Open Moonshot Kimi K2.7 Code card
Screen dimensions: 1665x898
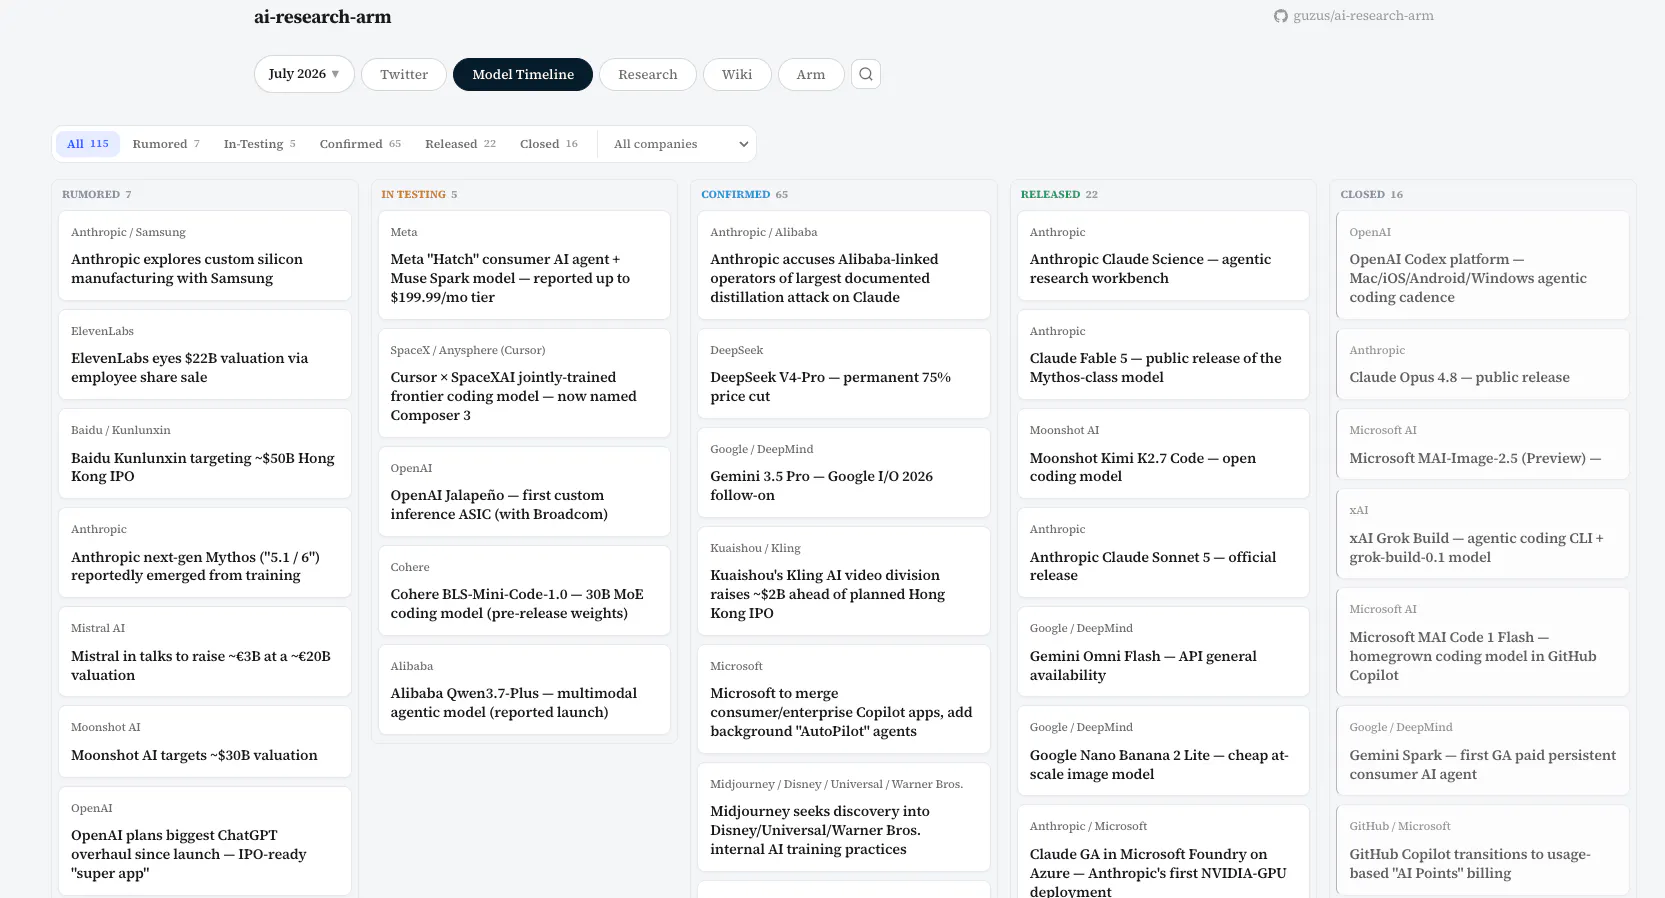[1163, 454]
